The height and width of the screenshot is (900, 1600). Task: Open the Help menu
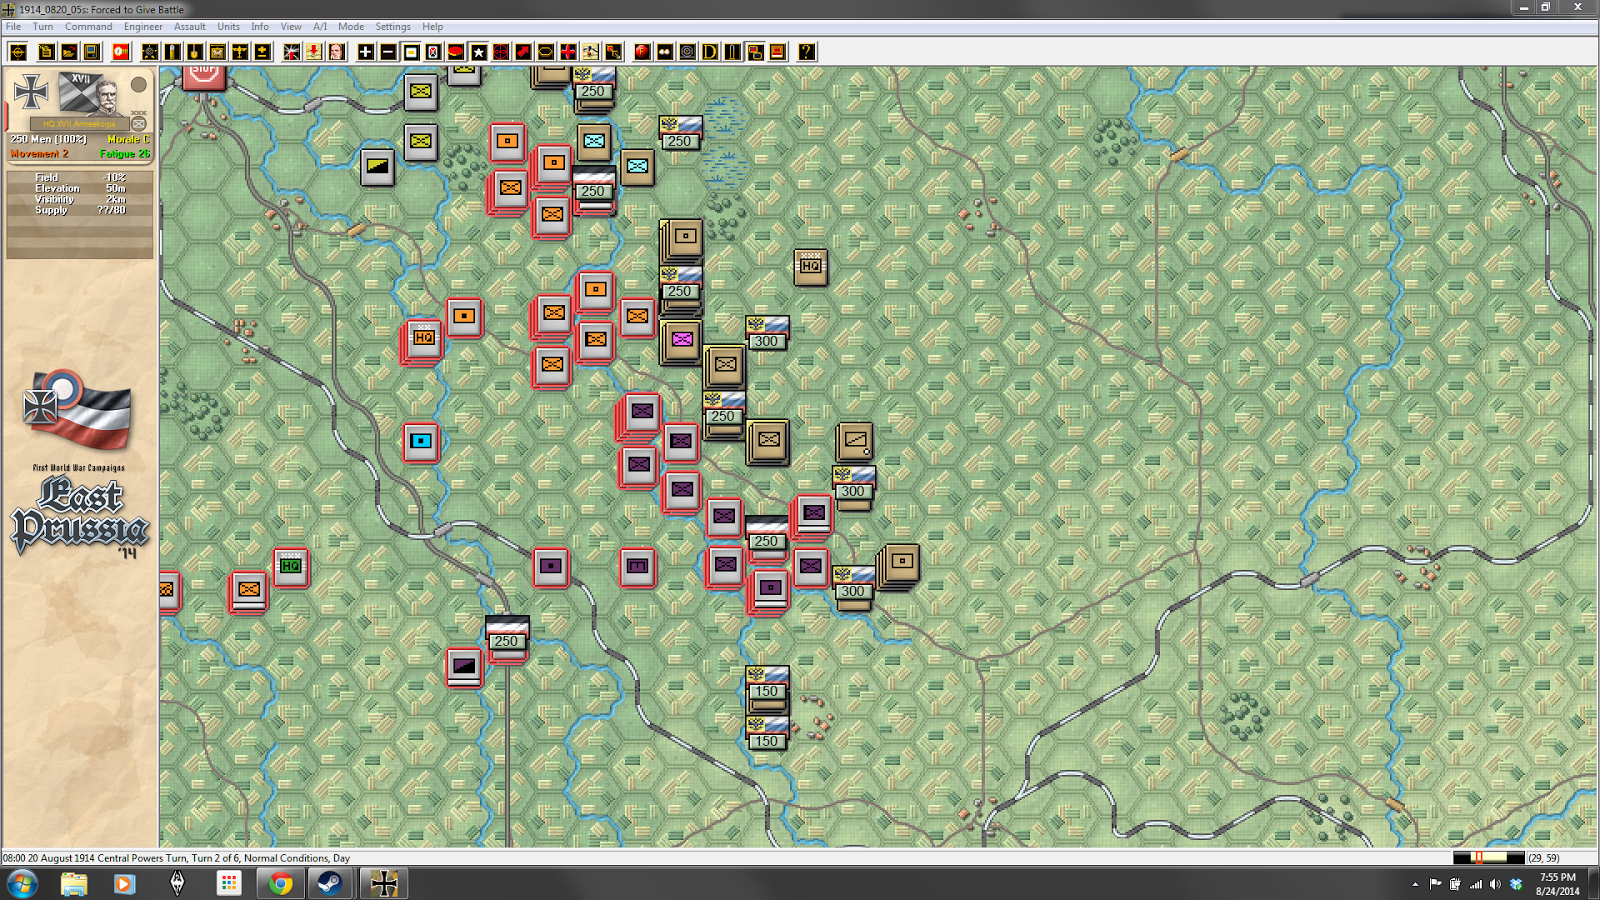tap(432, 27)
